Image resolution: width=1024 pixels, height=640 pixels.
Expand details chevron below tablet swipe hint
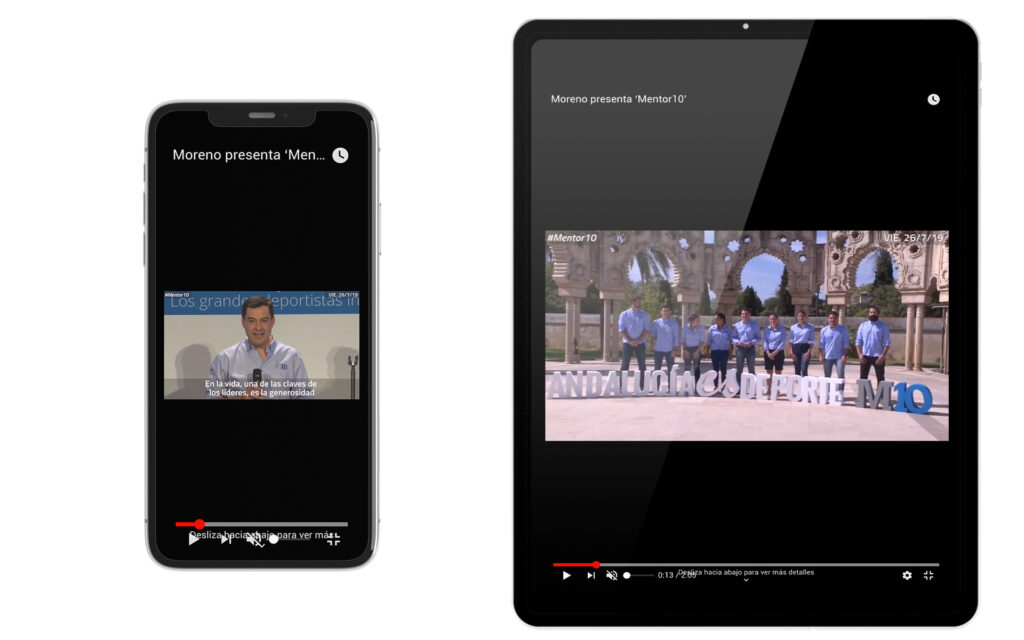(x=746, y=581)
